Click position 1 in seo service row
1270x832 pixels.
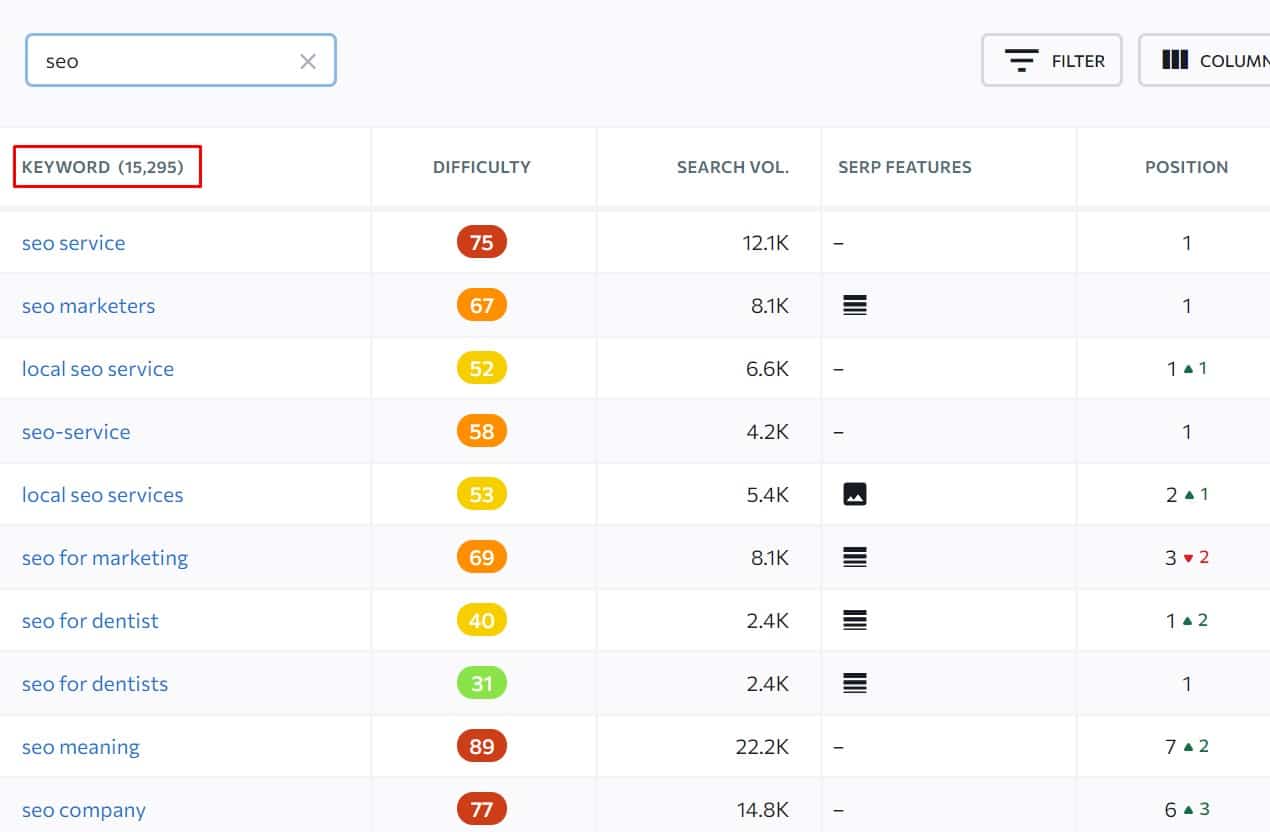1187,243
